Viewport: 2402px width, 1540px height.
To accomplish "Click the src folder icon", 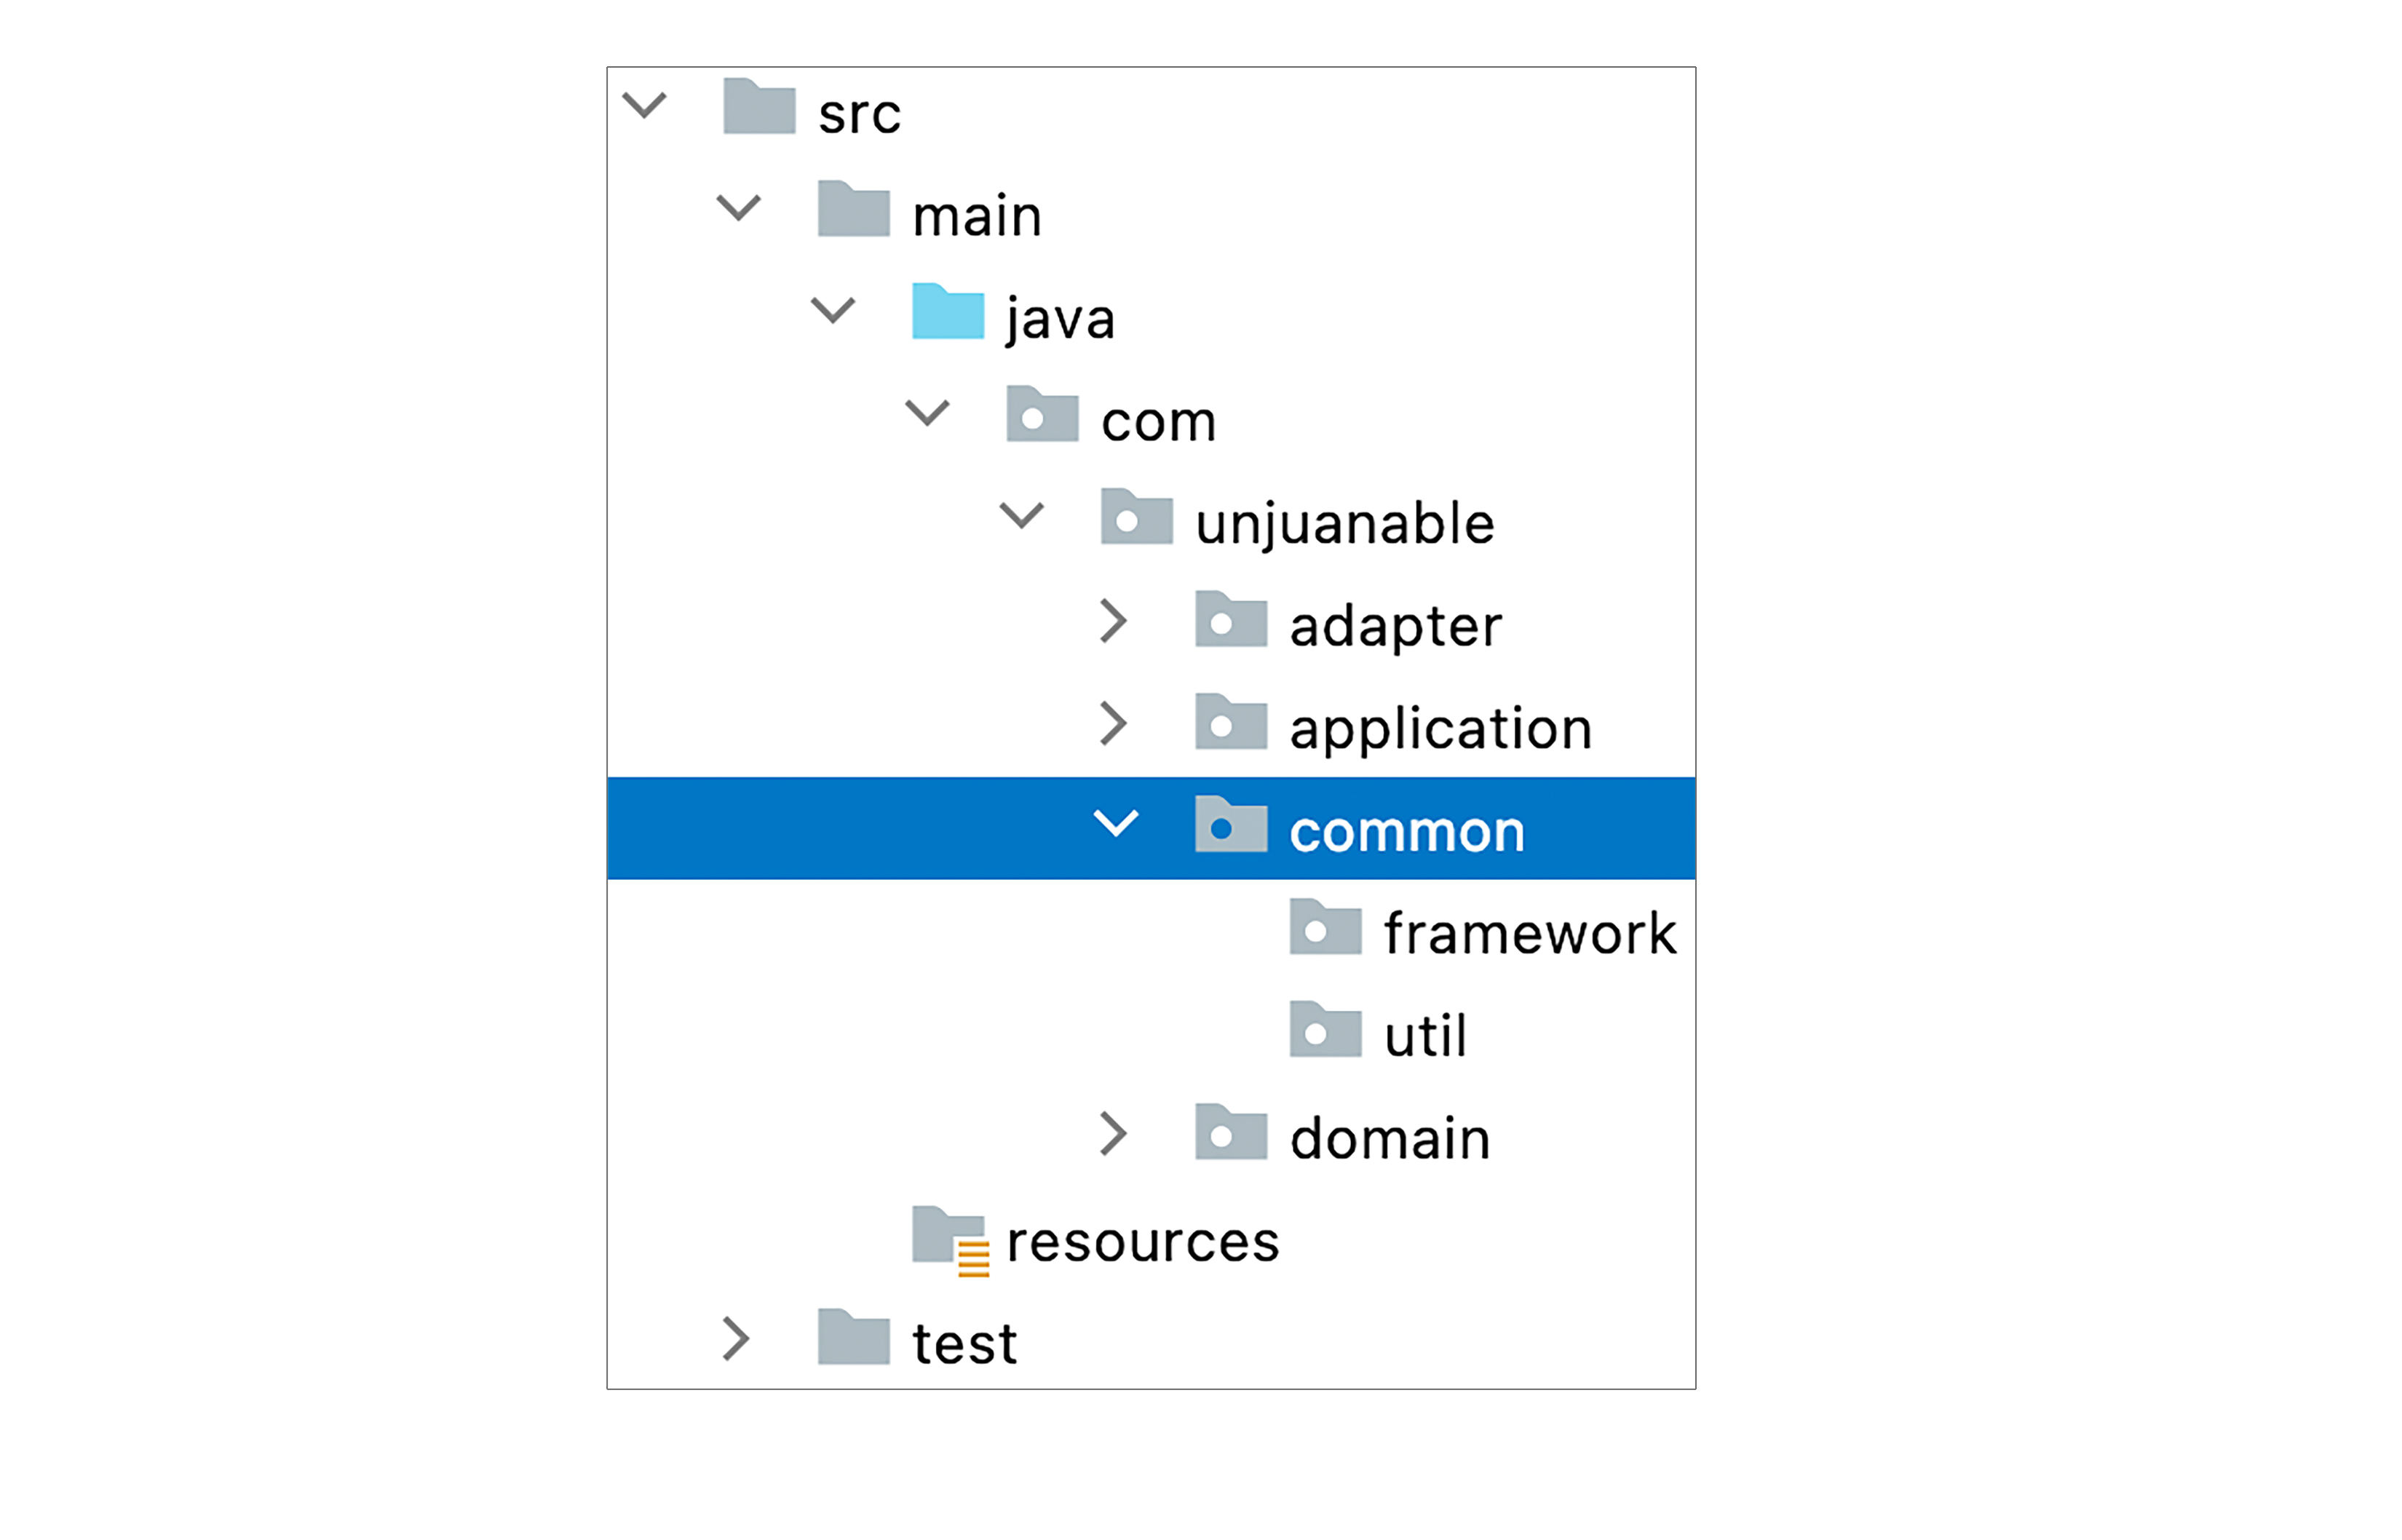I will tap(759, 107).
